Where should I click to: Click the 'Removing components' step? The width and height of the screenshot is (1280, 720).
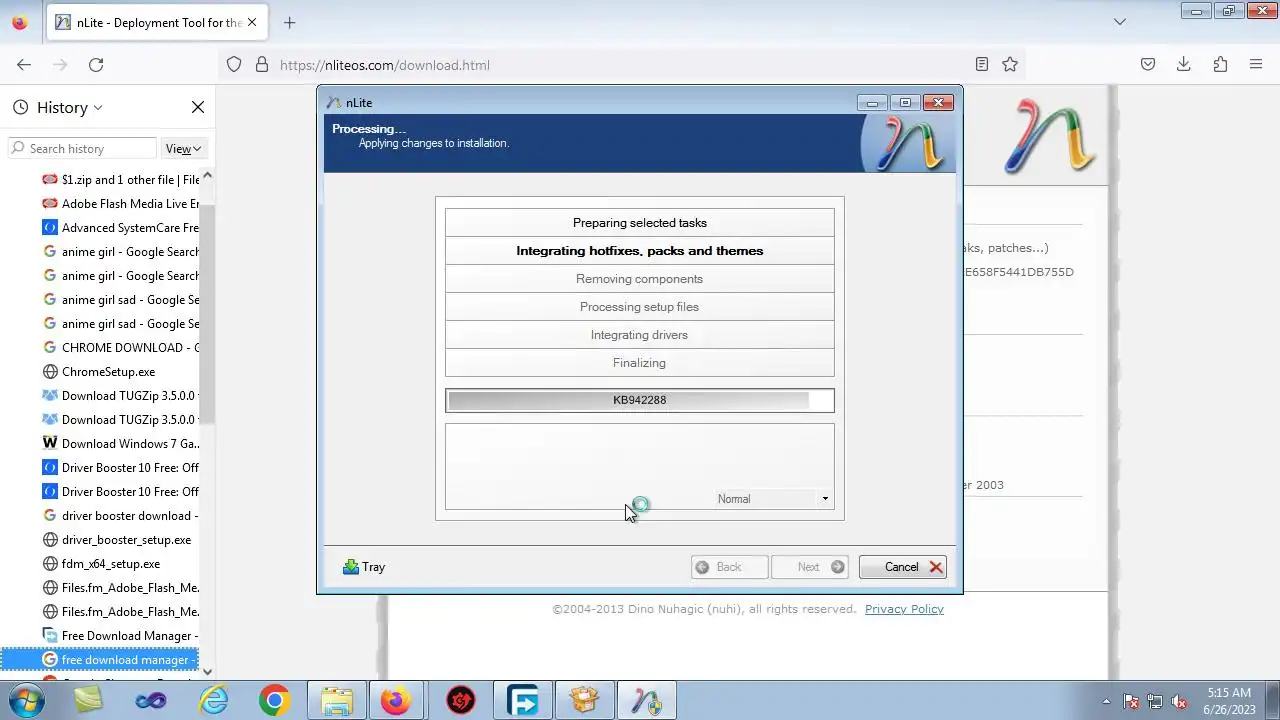pos(640,279)
